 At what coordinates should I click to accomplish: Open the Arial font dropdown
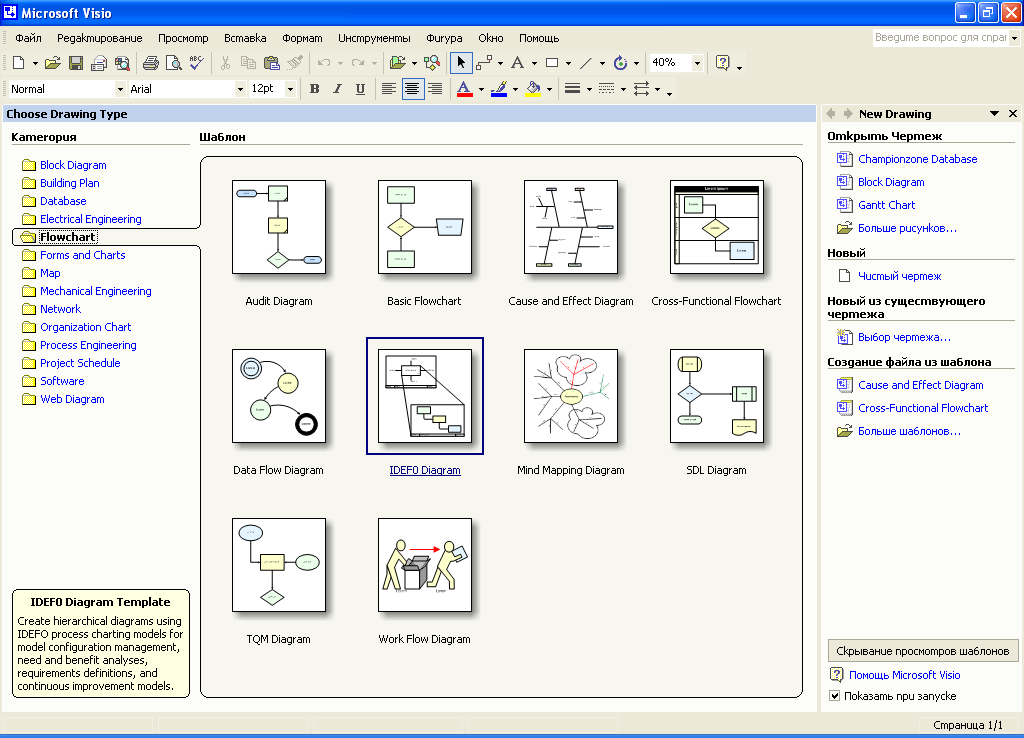tap(240, 89)
